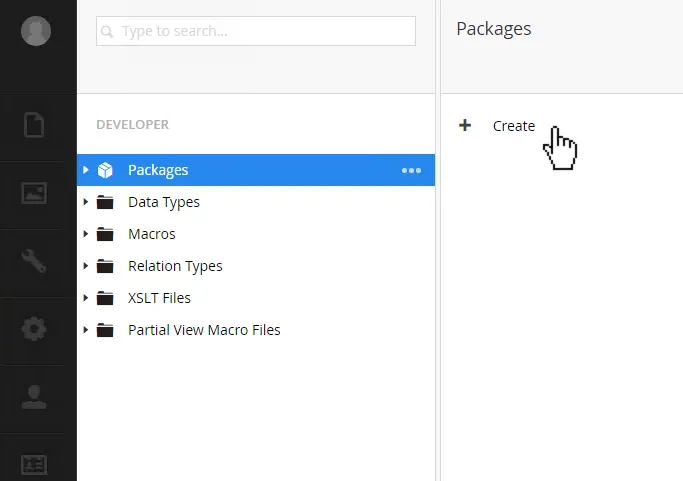
Task: Expand the Relation Types node arrow
Action: click(x=86, y=266)
